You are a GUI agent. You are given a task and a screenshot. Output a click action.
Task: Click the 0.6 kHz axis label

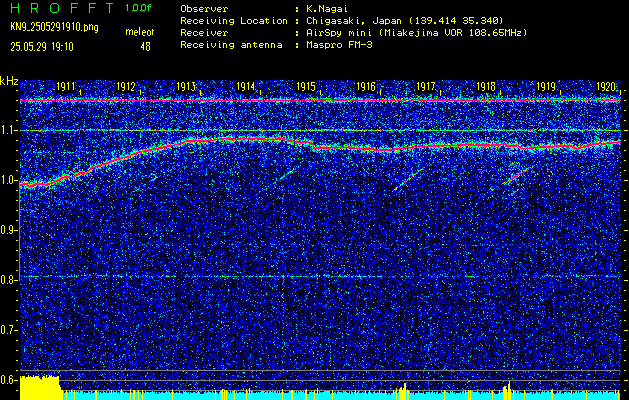click(8, 380)
